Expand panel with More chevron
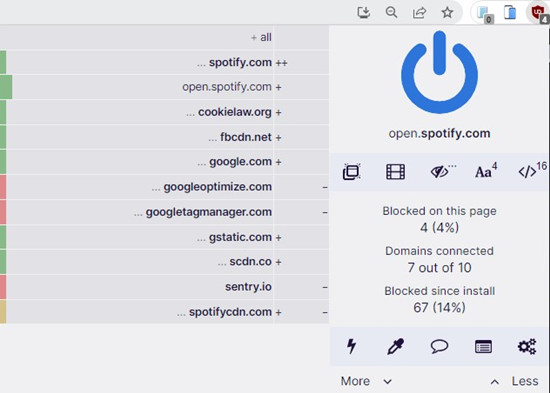This screenshot has width=550, height=393. 366,381
